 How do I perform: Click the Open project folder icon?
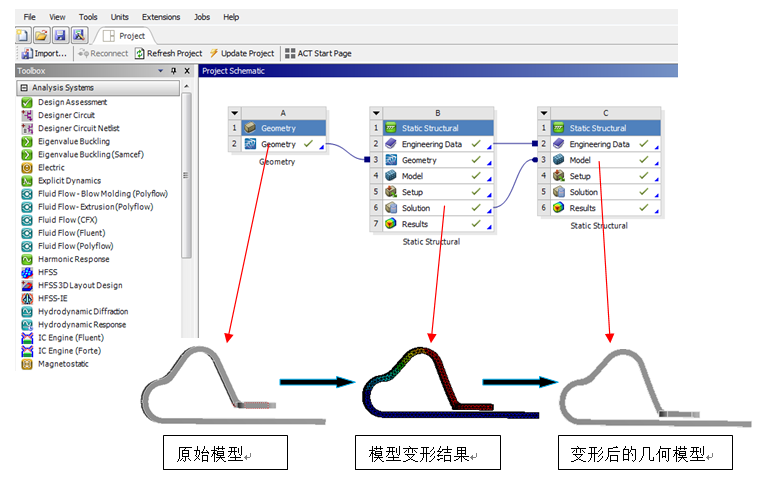(41, 35)
